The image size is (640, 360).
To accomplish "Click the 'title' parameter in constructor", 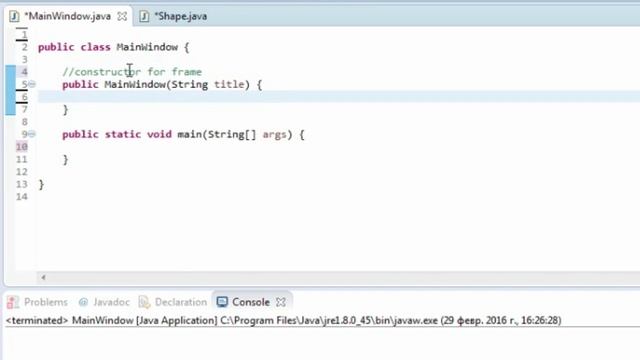I will (229, 84).
